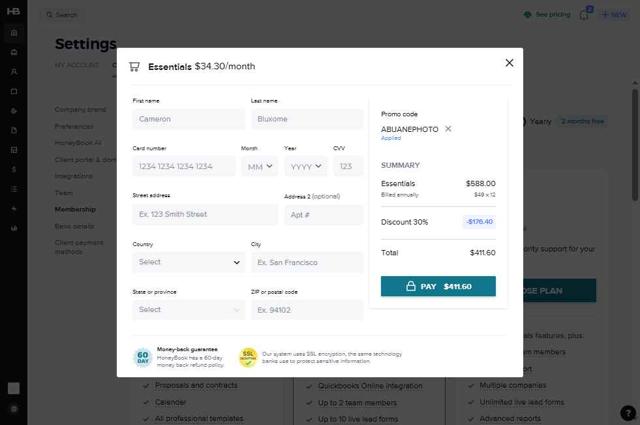Click the page vertical scrollbar
This screenshot has width=640, height=425.
point(635,145)
